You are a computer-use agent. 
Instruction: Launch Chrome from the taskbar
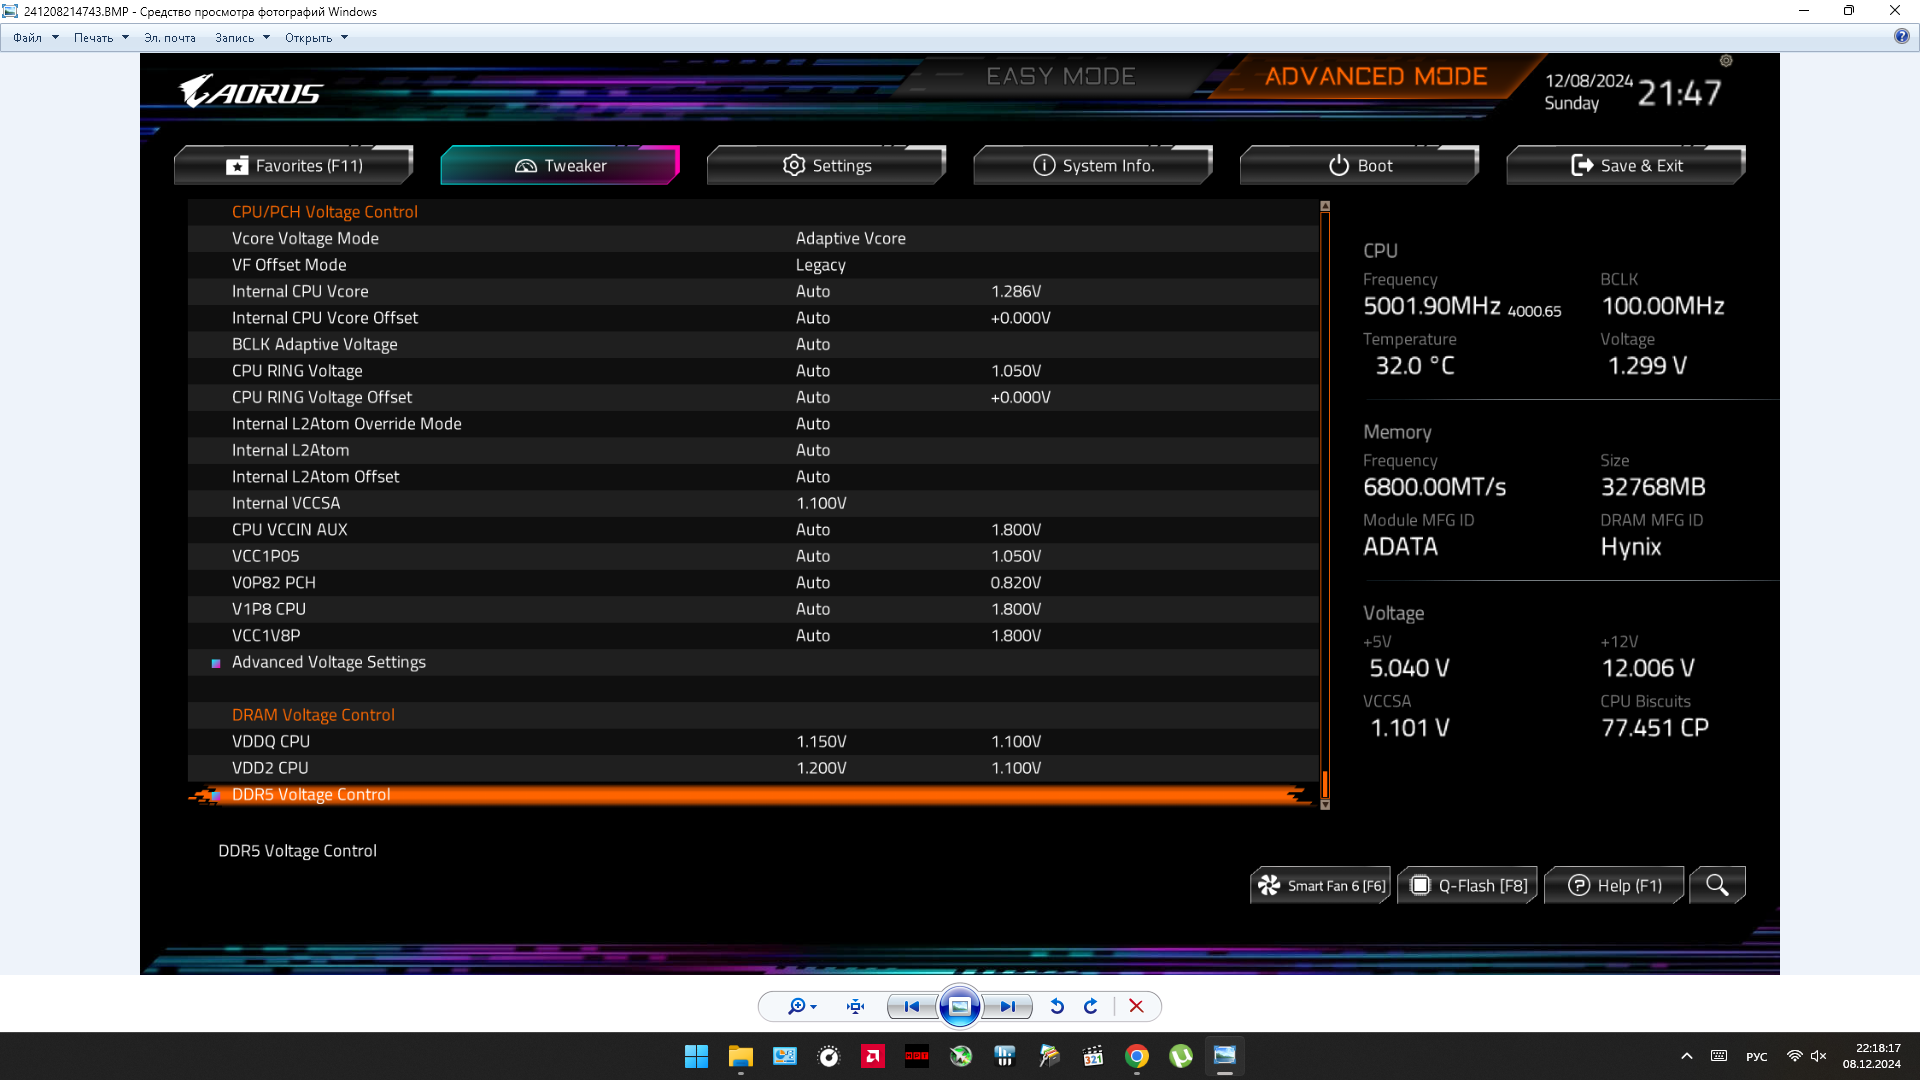pyautogui.click(x=1137, y=1056)
